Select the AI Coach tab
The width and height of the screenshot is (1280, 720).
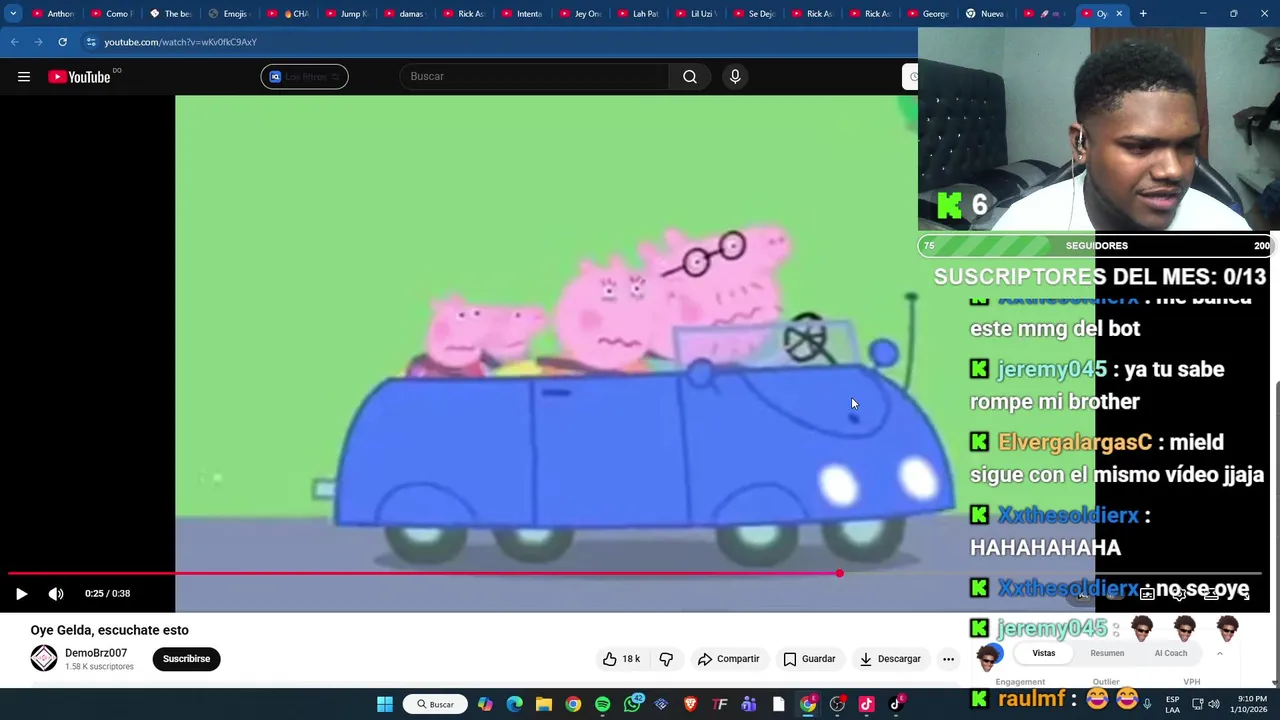[1171, 653]
